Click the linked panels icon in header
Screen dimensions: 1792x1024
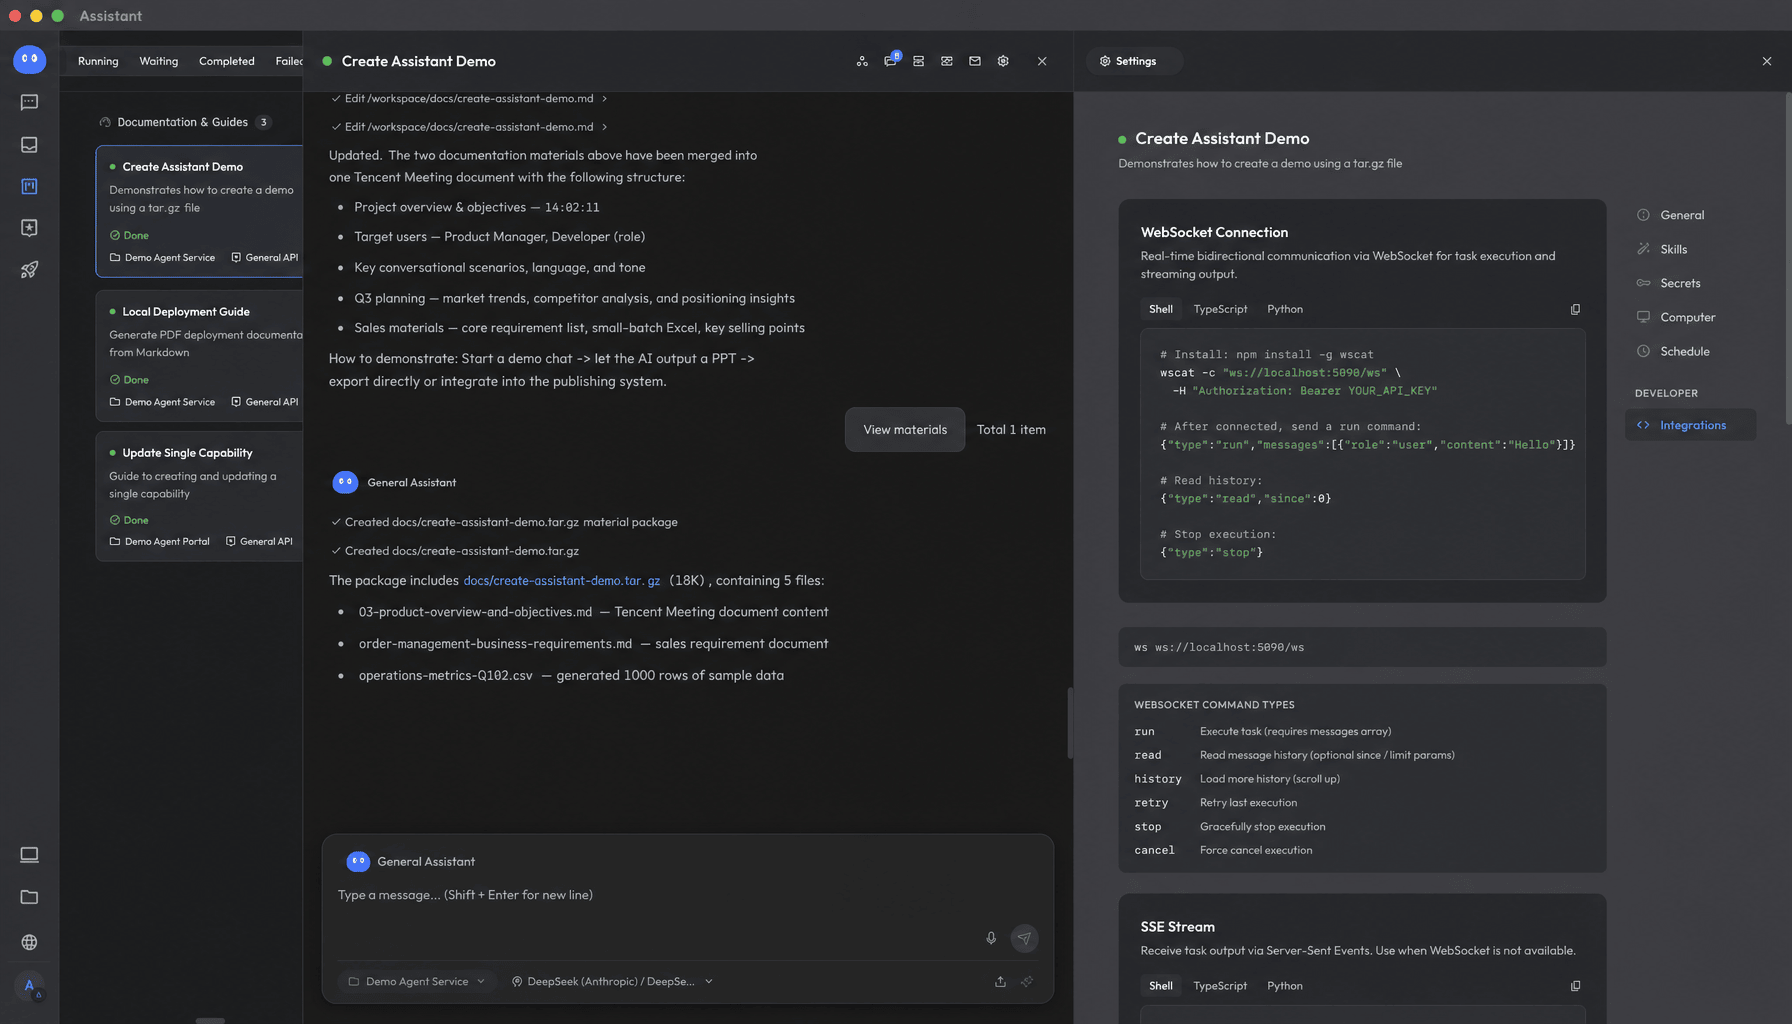click(x=946, y=61)
